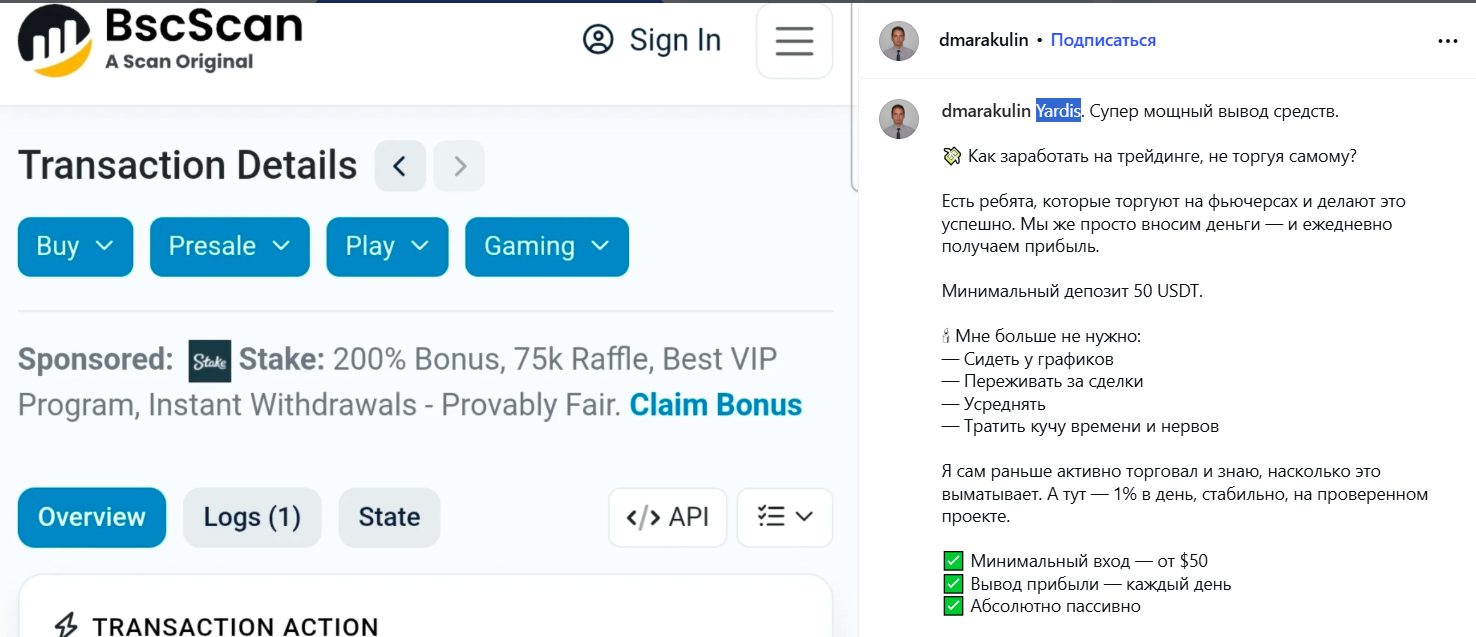Switch to the Logs (1) tab
1476x637 pixels.
point(252,517)
